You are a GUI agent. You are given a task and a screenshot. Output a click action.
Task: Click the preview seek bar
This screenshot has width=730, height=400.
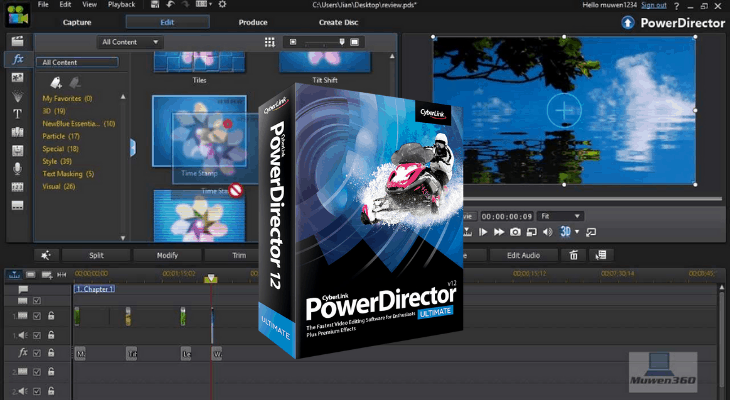[x=591, y=199]
